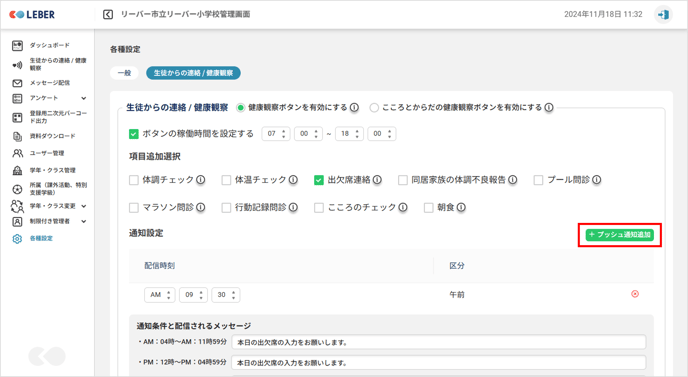Open ユーザー管理 menu item

coord(47,153)
